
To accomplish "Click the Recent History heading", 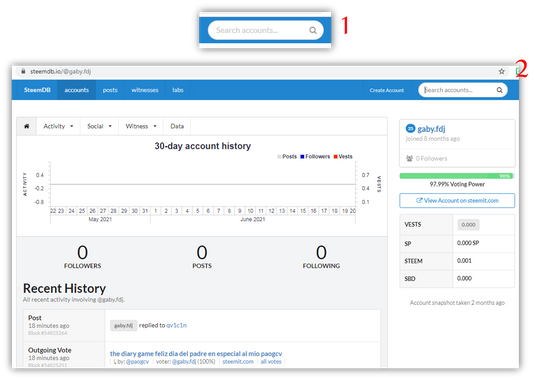I will pyautogui.click(x=65, y=288).
